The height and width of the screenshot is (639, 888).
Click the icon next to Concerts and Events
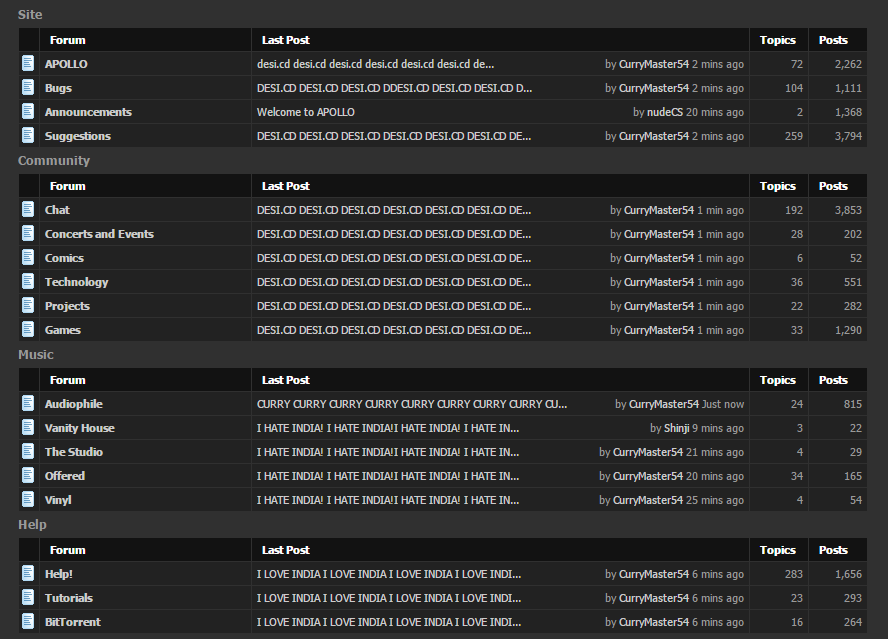click(28, 233)
